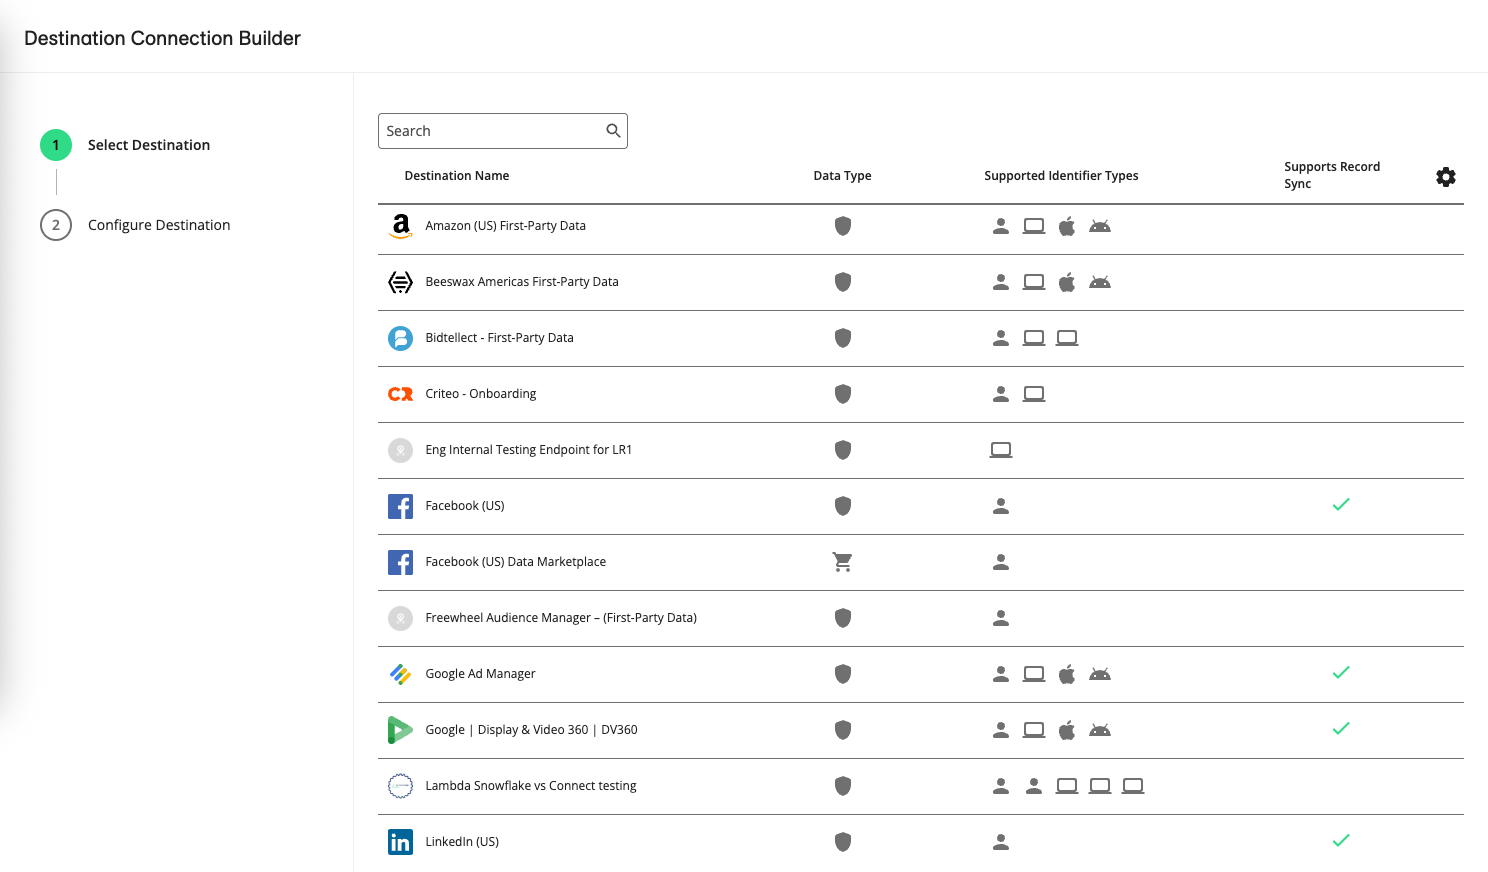Select Lambda Snowflake vs Connect testing row
Screen dimensions: 1488x872
pyautogui.click(x=530, y=786)
